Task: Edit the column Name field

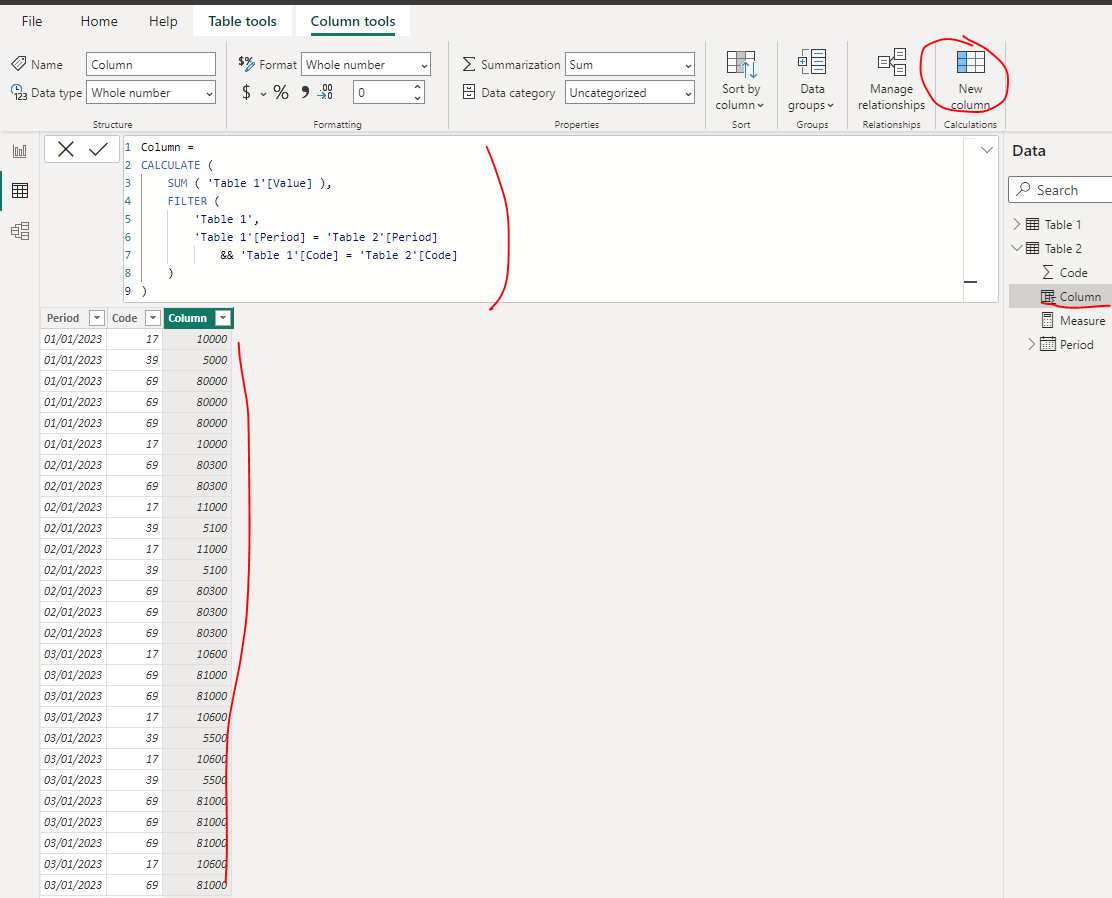Action: 150,65
